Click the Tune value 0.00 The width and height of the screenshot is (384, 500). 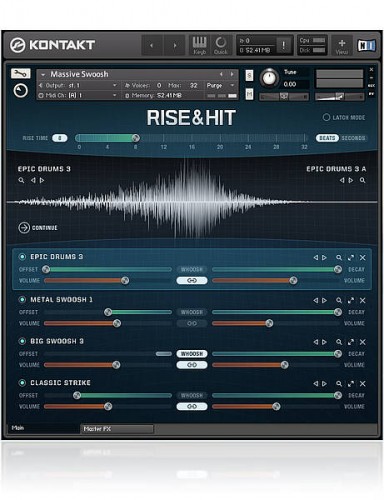pyautogui.click(x=290, y=84)
